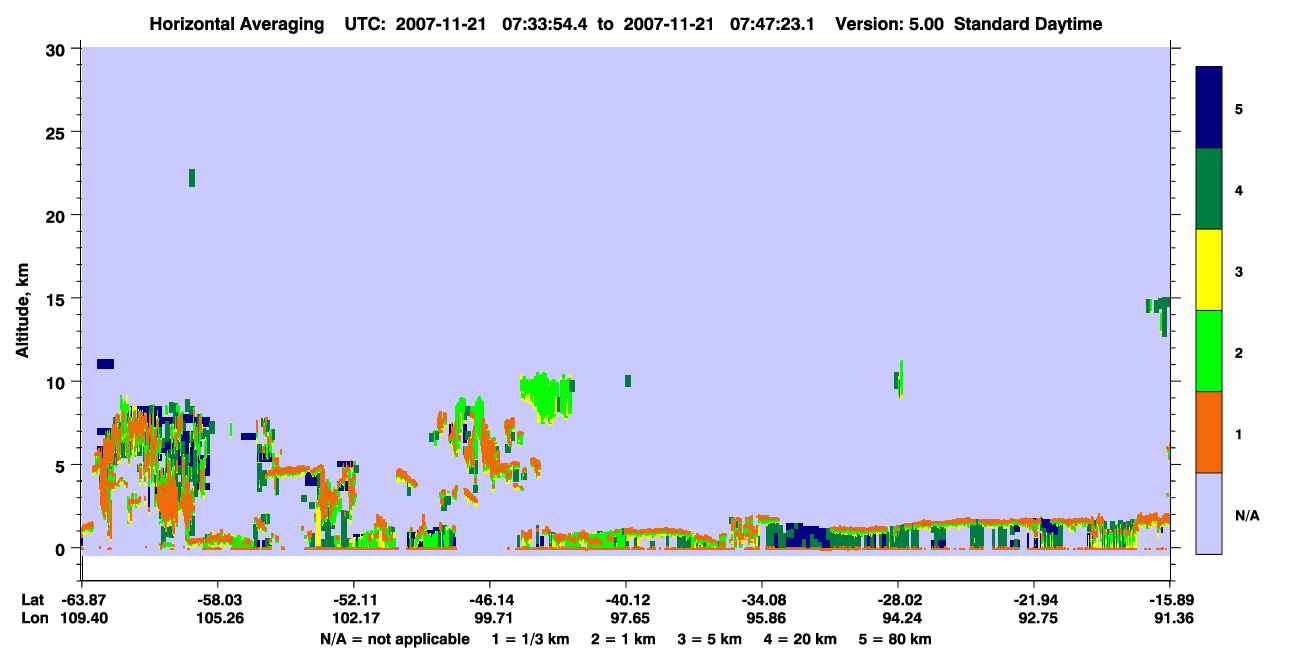The width and height of the screenshot is (1300, 667).
Task: Click the 'Standard Daytime' text in title
Action: click(x=1028, y=24)
